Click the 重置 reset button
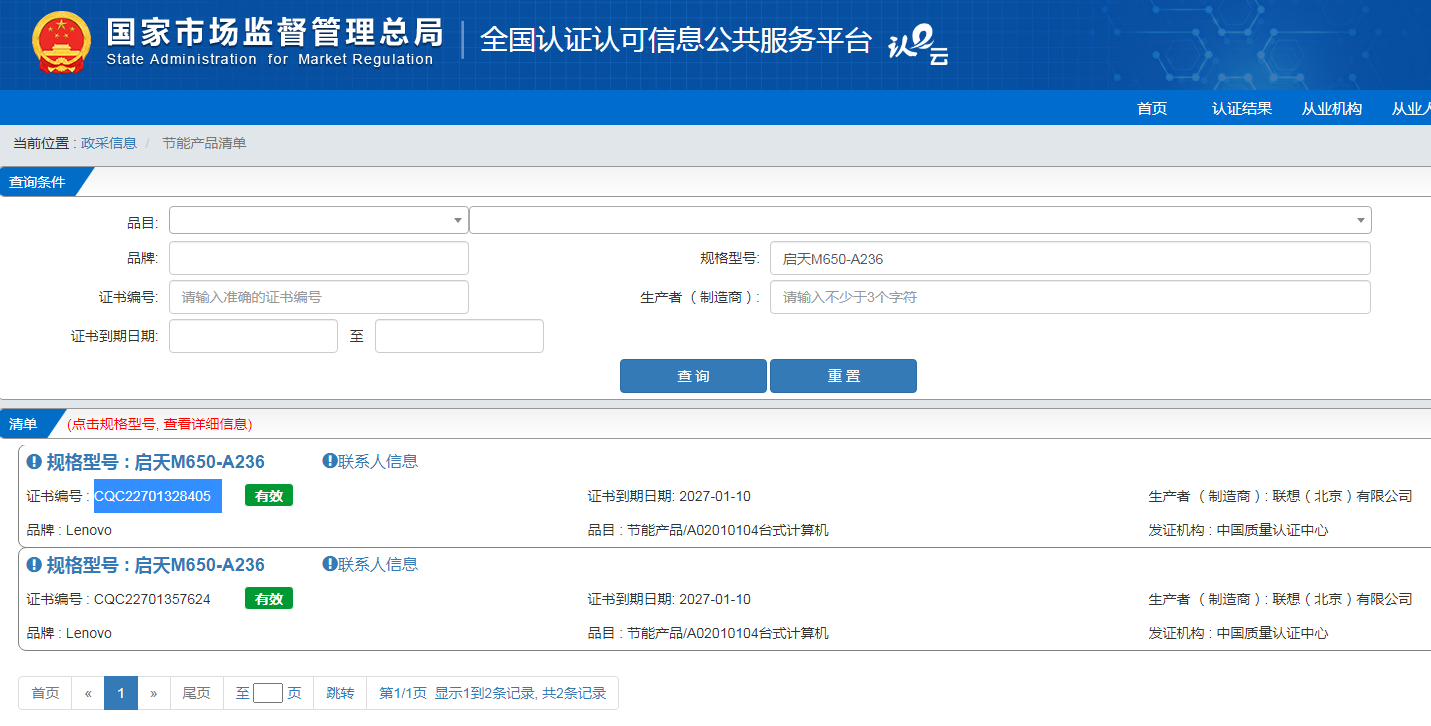The width and height of the screenshot is (1431, 726). tap(843, 376)
